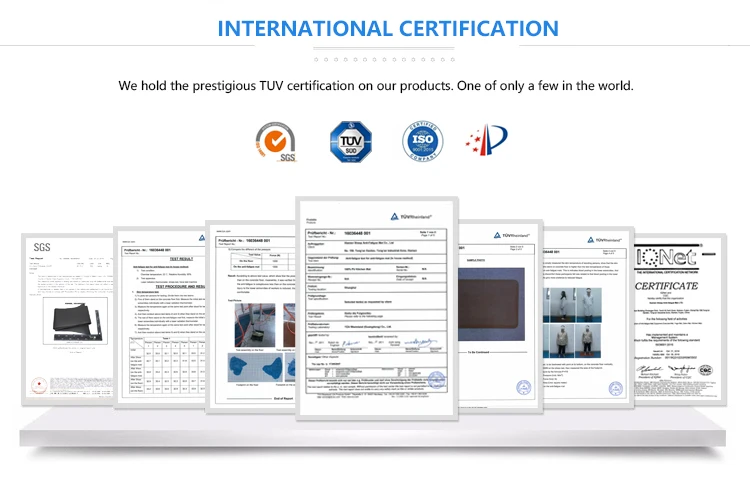This screenshot has height=477, width=750.
Task: Open the SGS test report document thumbnail
Action: (67, 319)
